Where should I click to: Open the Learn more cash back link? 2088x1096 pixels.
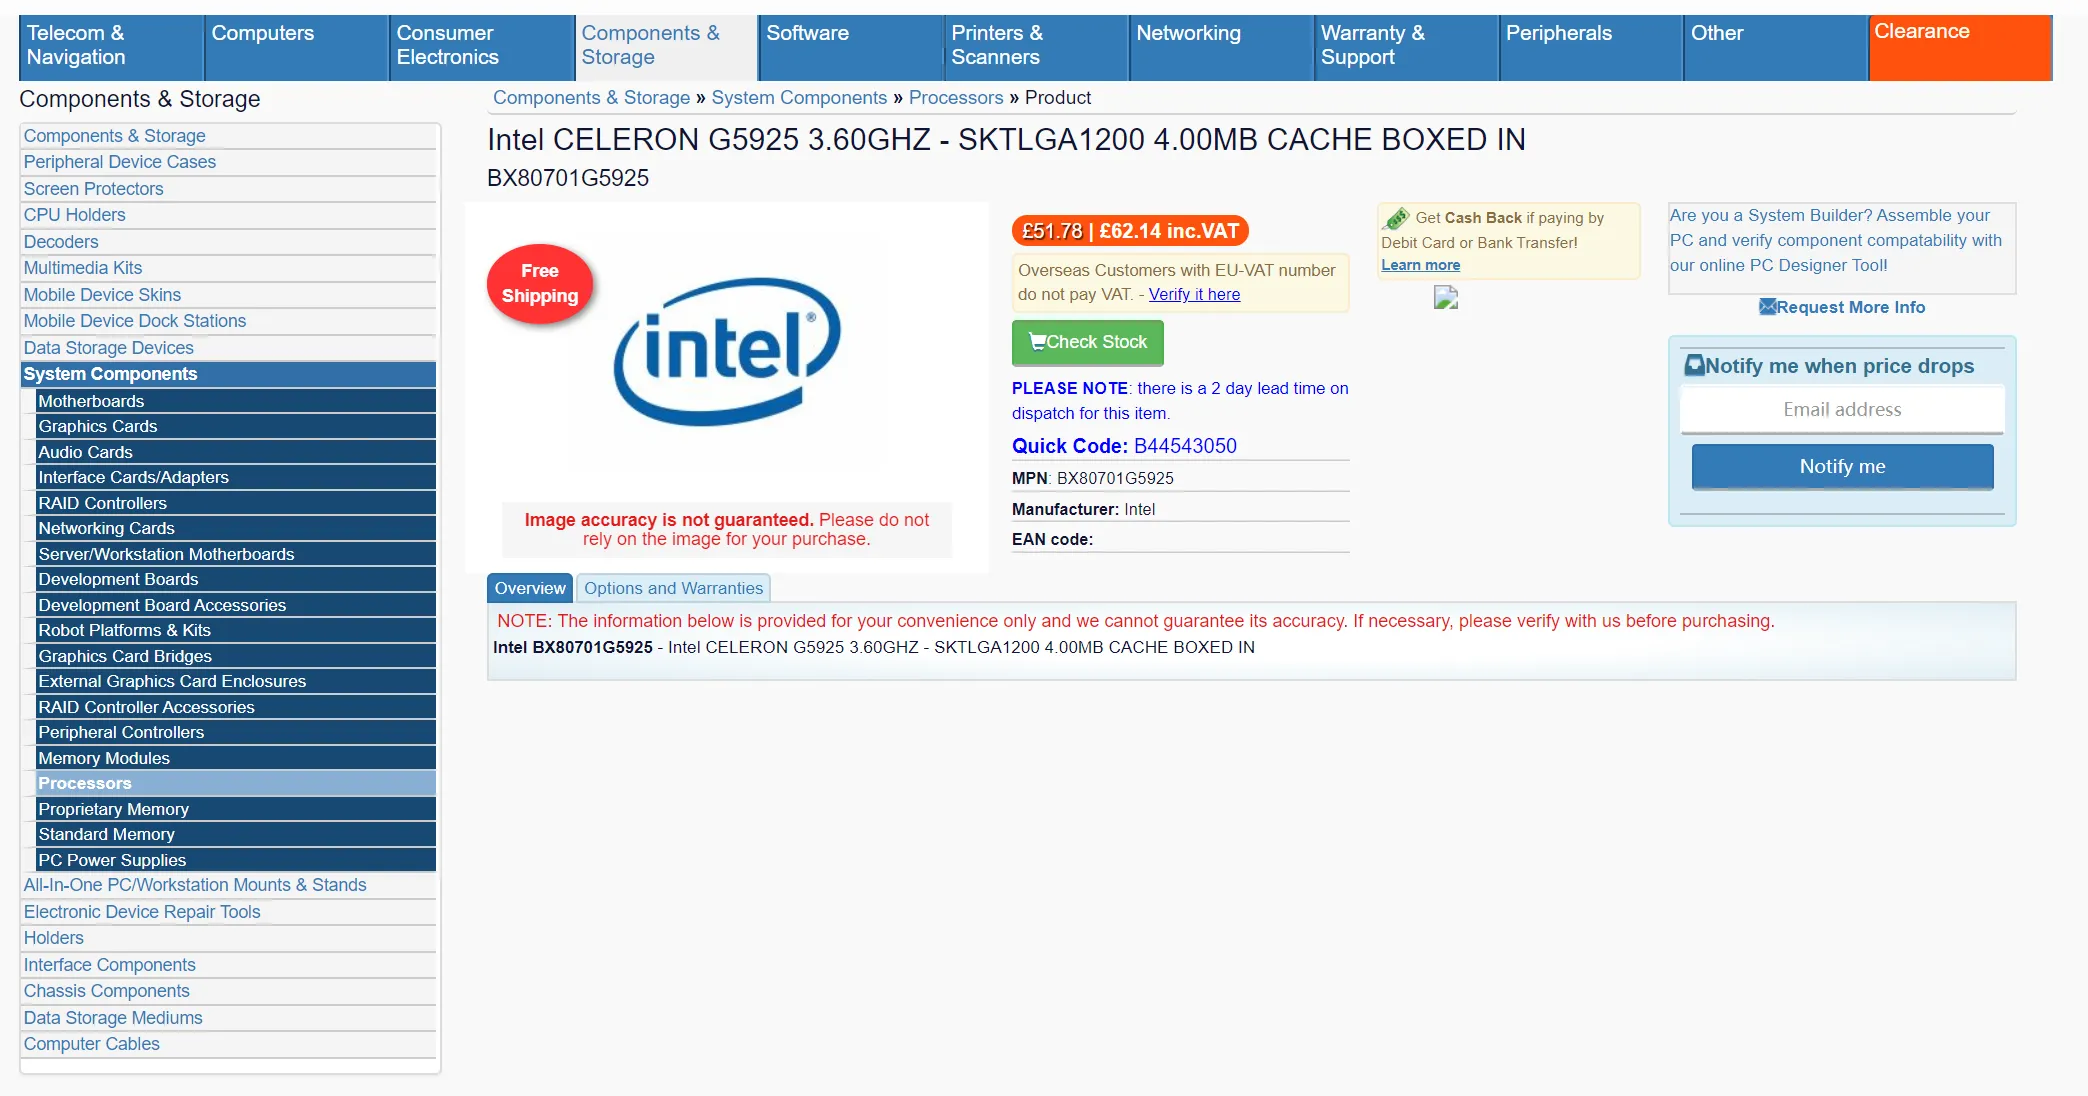(1420, 265)
